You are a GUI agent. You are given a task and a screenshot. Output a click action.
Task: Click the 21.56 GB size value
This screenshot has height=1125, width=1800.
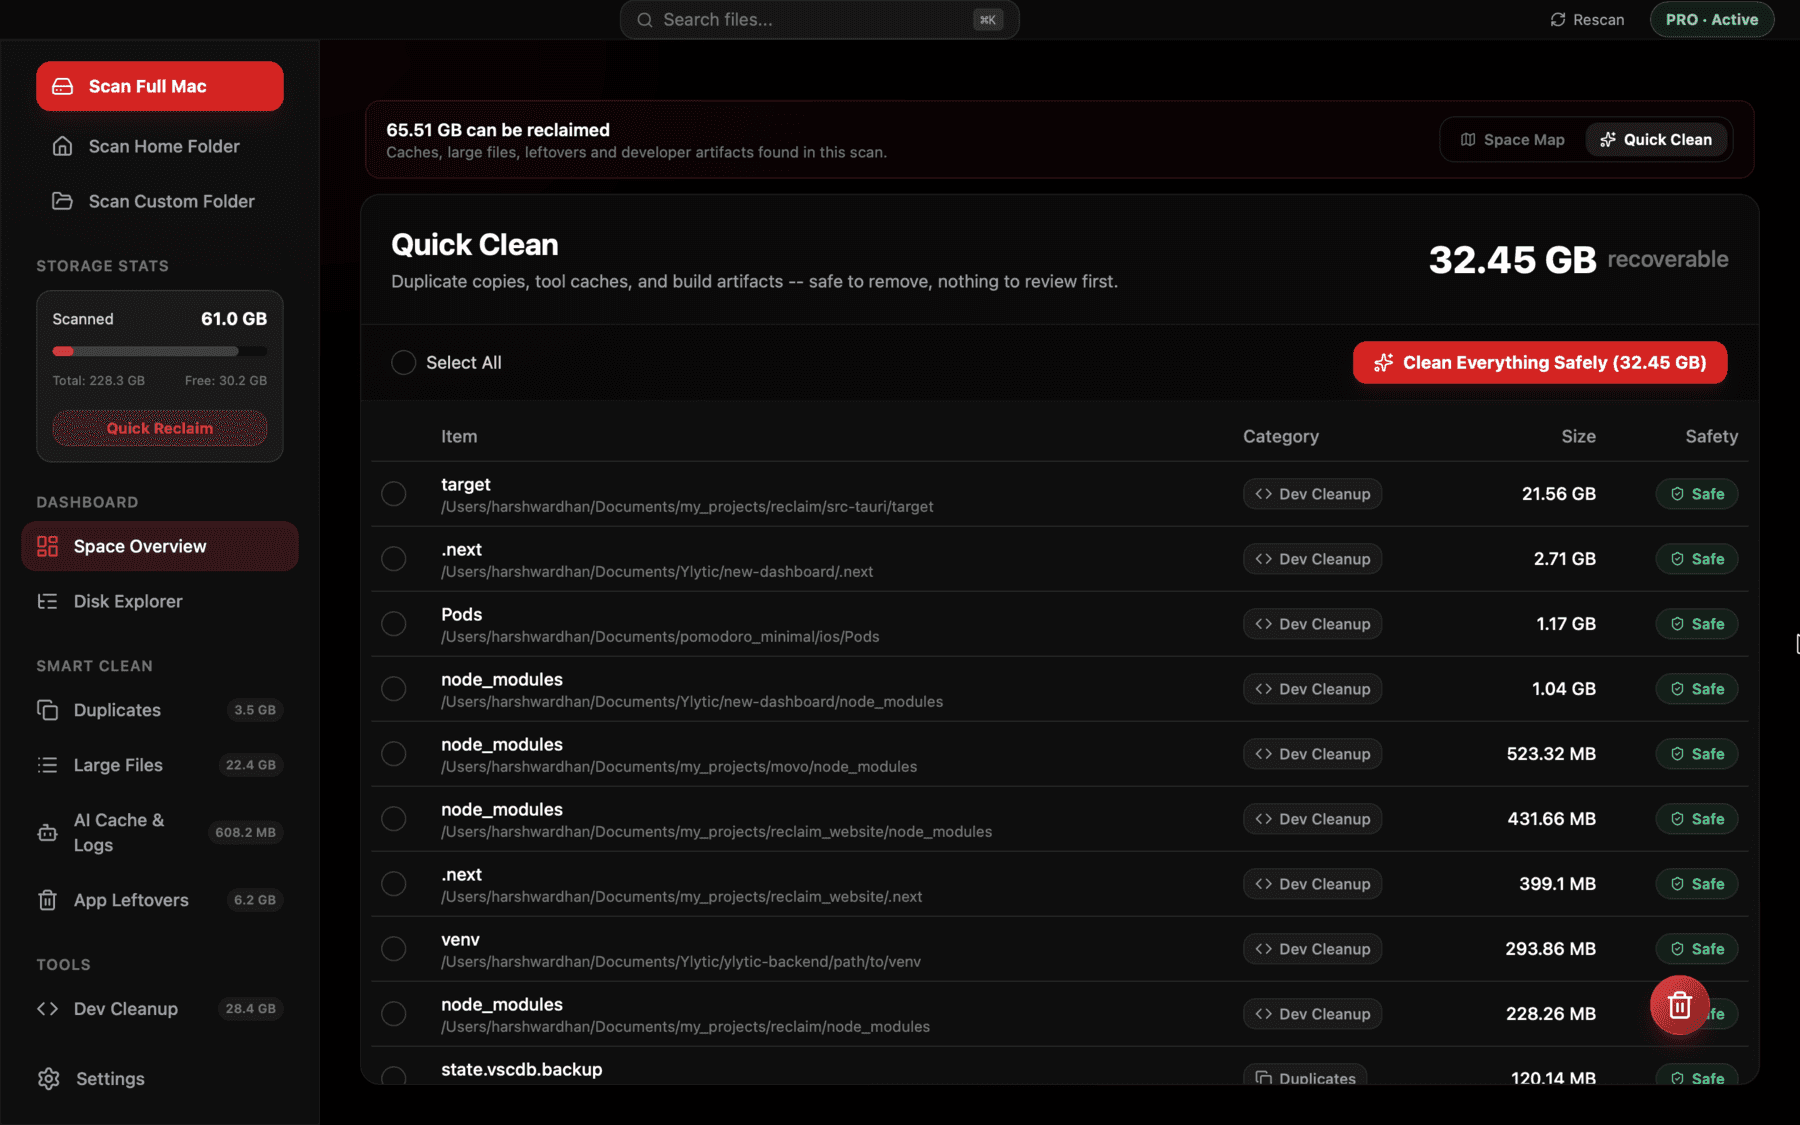pyautogui.click(x=1559, y=494)
